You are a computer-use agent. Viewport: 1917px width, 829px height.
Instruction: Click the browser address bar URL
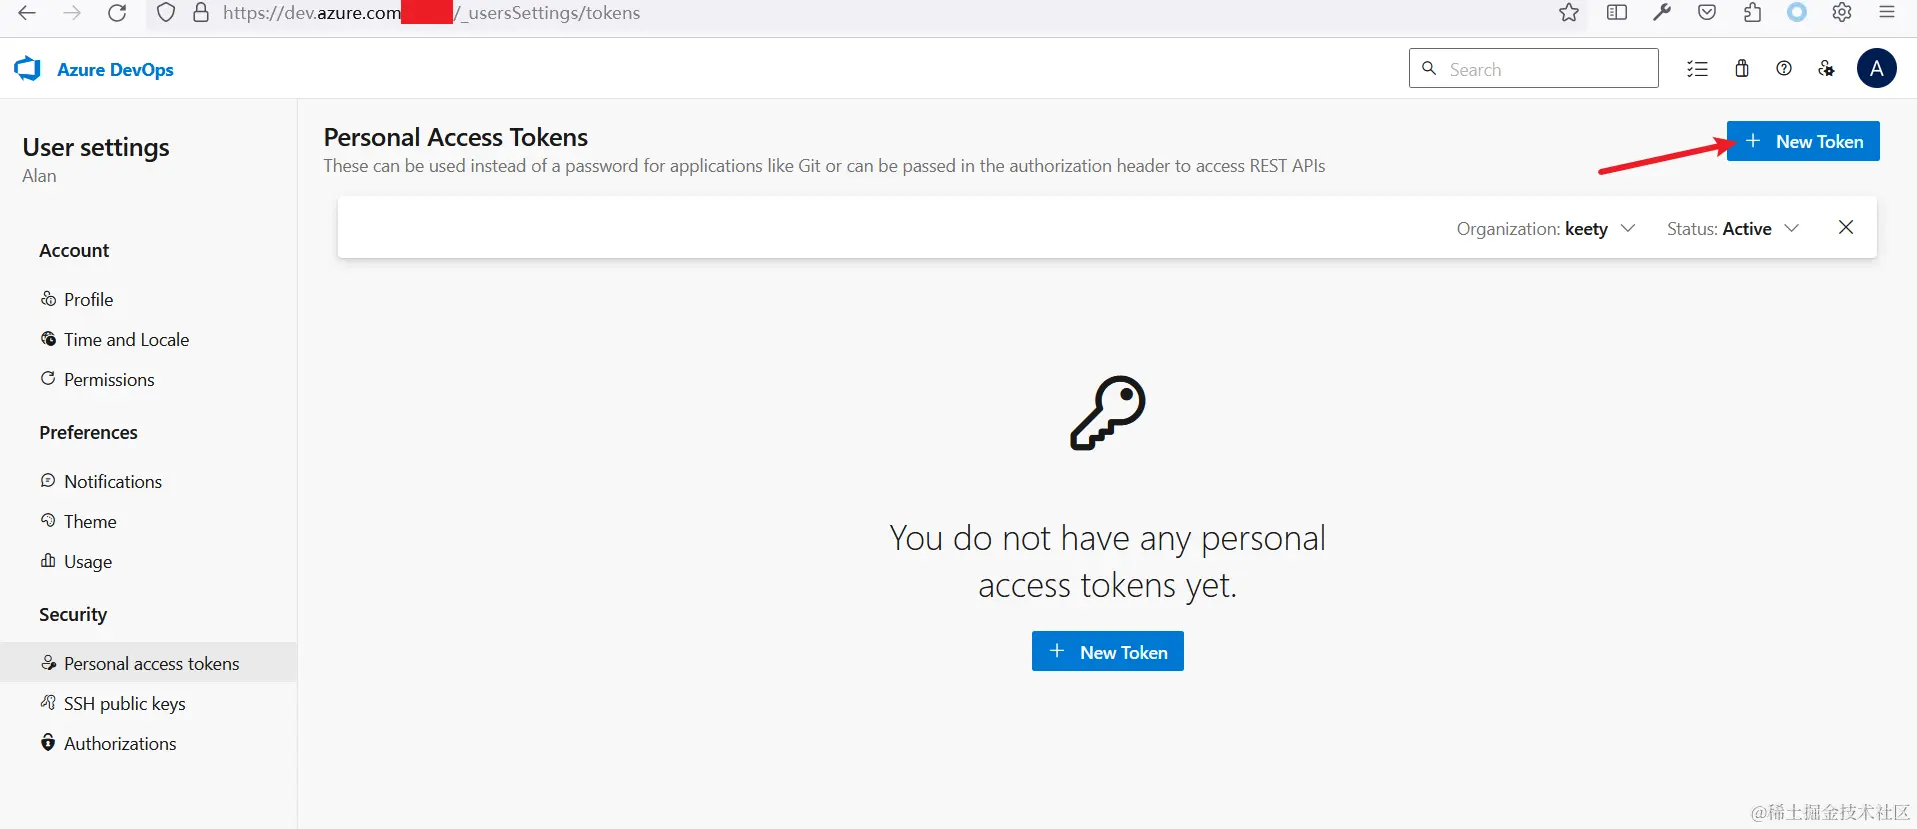tap(431, 13)
